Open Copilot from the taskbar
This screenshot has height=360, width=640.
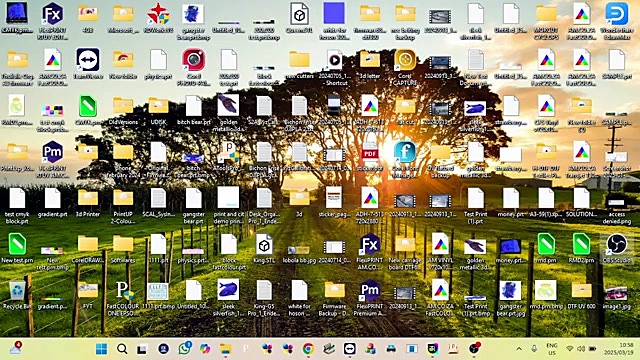205,349
